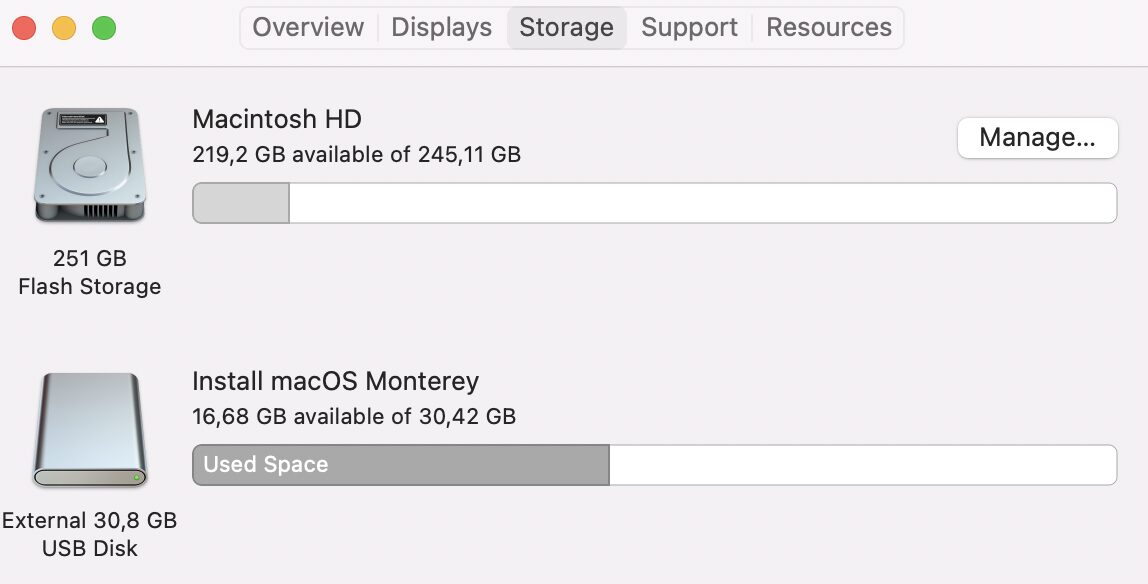This screenshot has height=584, width=1148.
Task: Click the Used Space bar segment
Action: click(x=400, y=465)
